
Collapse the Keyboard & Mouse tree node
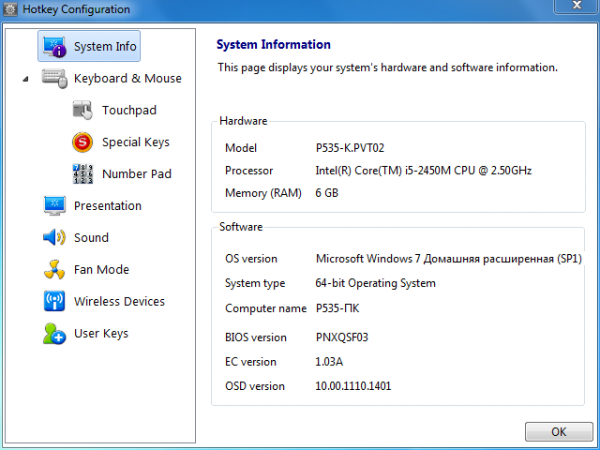coord(25,79)
